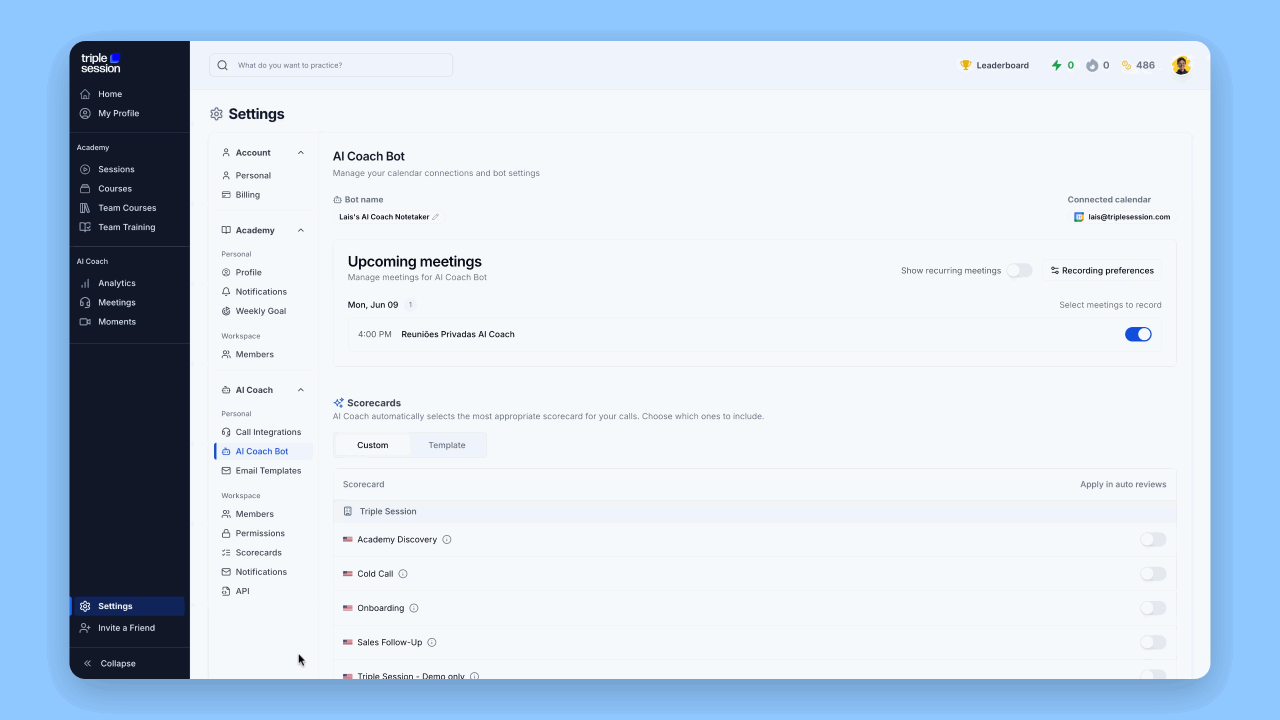This screenshot has height=720, width=1280.
Task: Click the info icon beside Academy Discovery
Action: pyautogui.click(x=447, y=540)
